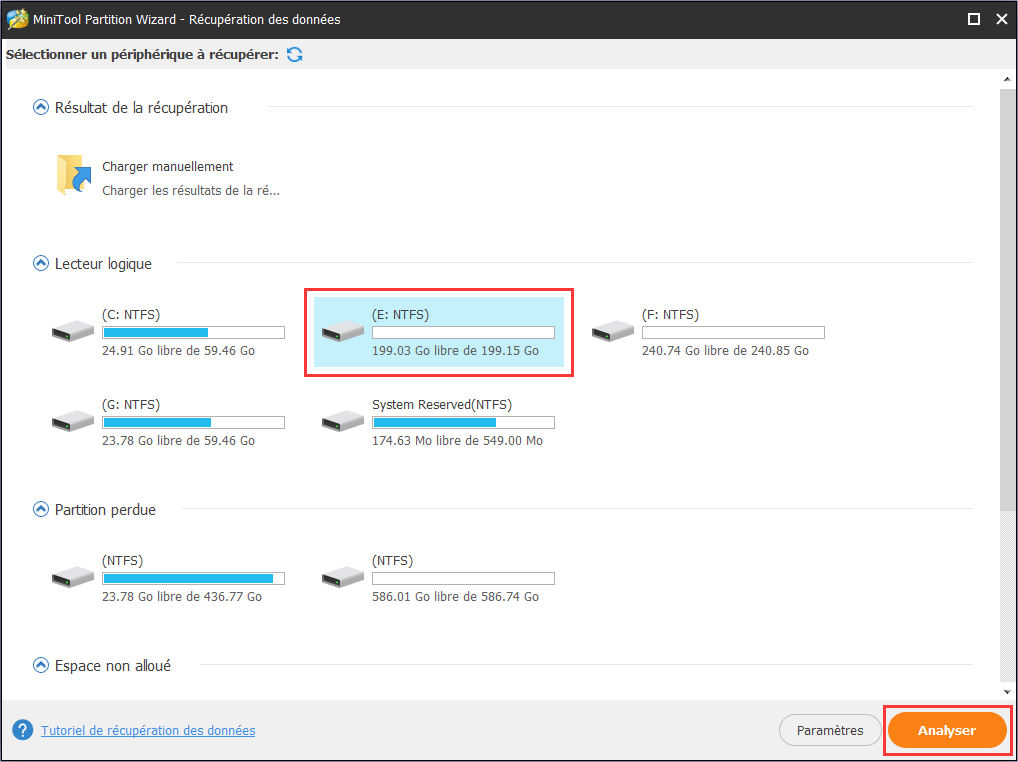The width and height of the screenshot is (1018, 762).
Task: Collapse the Espace non alloué section
Action: click(41, 665)
